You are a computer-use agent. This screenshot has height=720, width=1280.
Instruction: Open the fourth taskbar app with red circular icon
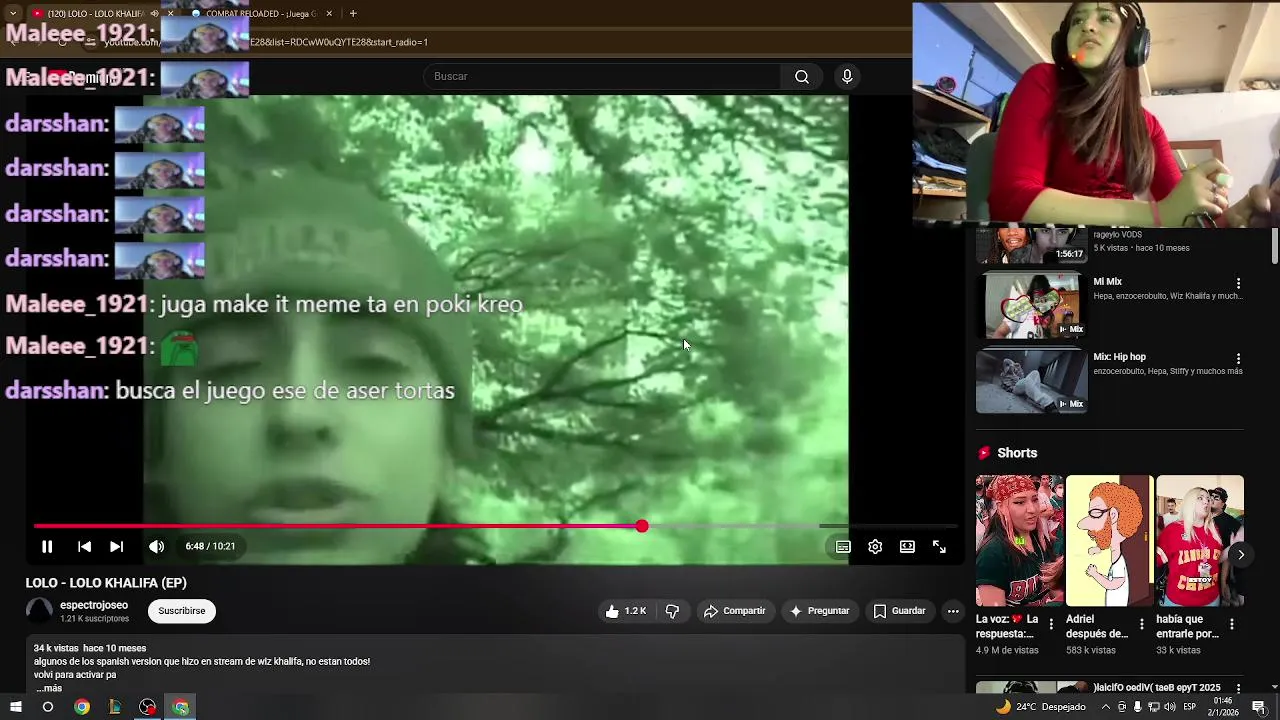click(x=148, y=707)
